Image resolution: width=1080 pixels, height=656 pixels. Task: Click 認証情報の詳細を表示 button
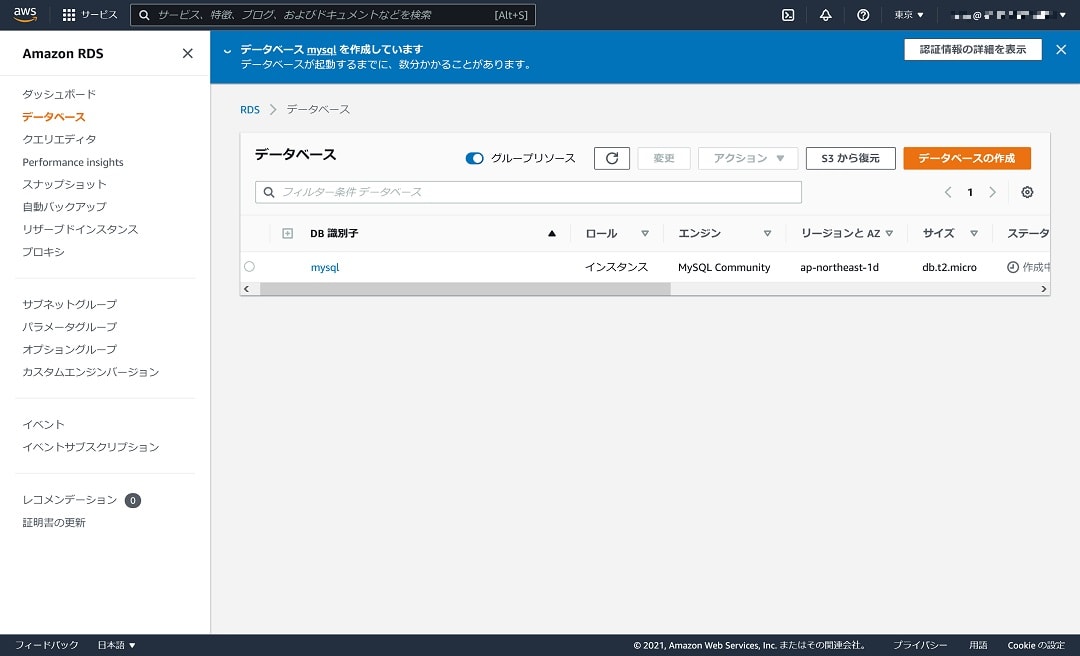point(973,50)
